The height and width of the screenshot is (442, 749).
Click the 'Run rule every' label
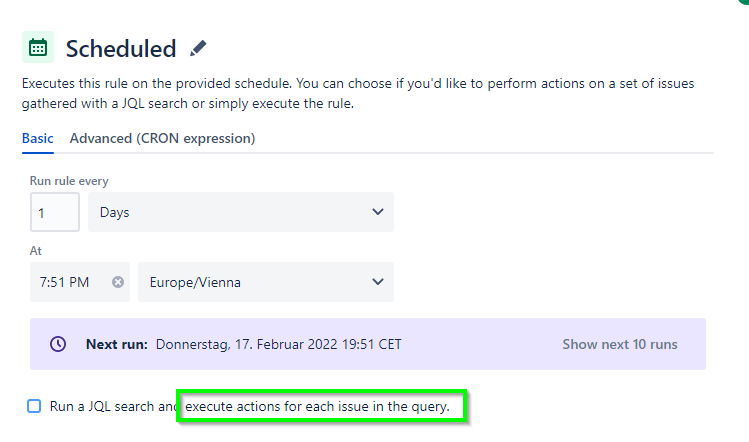69,181
